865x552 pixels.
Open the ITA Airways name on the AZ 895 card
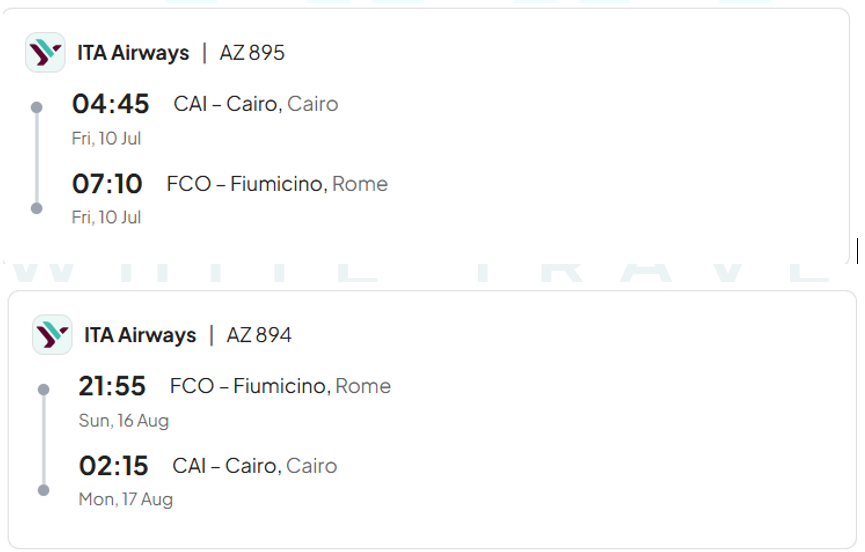pos(133,53)
